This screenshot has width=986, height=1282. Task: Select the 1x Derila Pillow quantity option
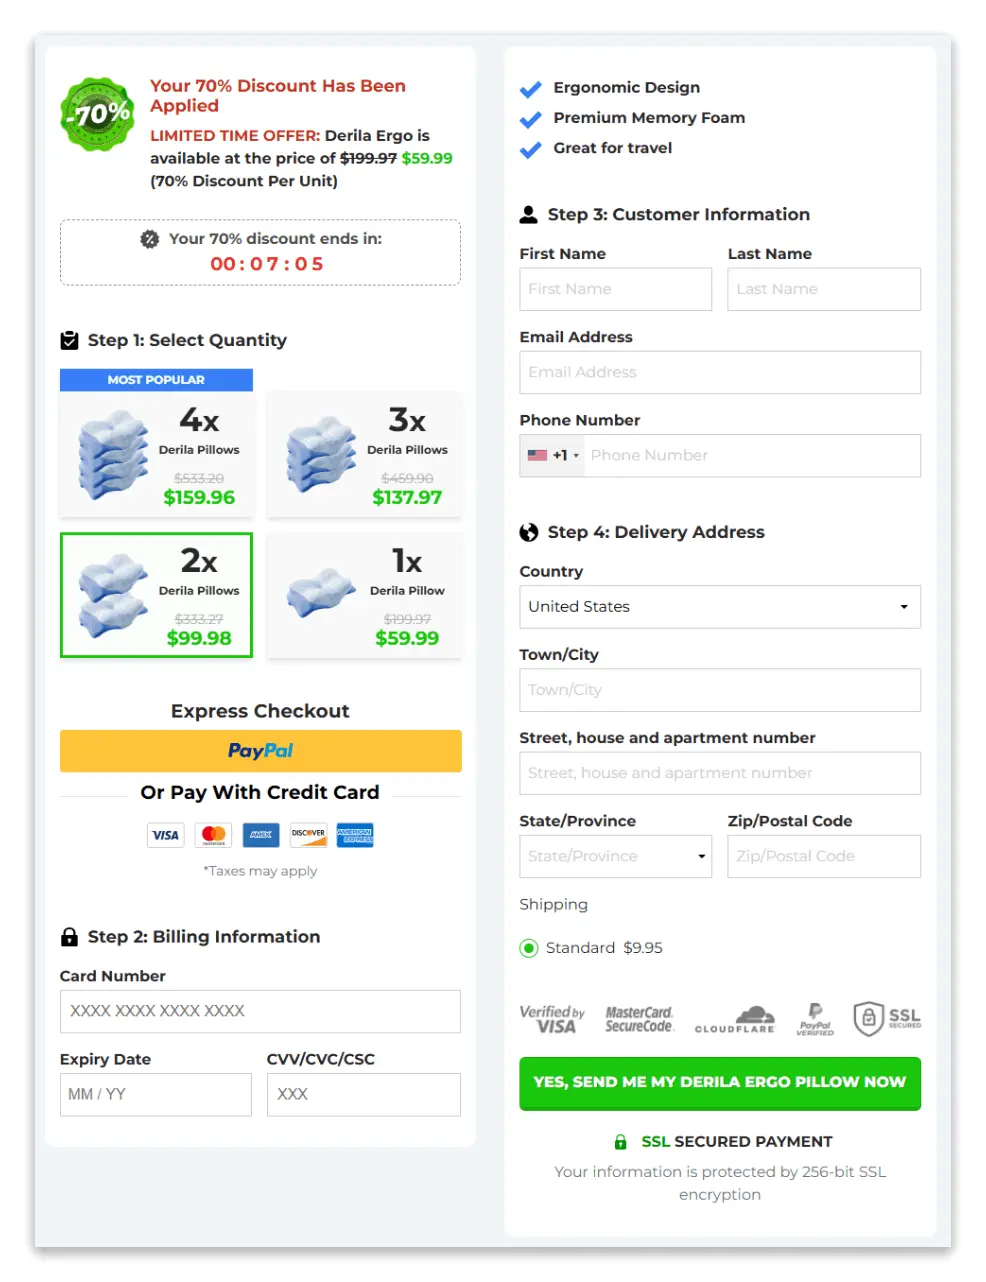(x=364, y=595)
